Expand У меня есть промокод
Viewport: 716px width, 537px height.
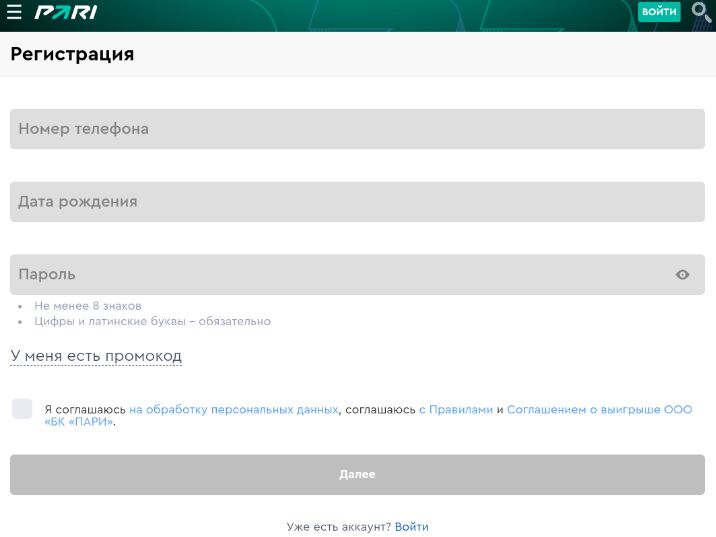coord(96,356)
